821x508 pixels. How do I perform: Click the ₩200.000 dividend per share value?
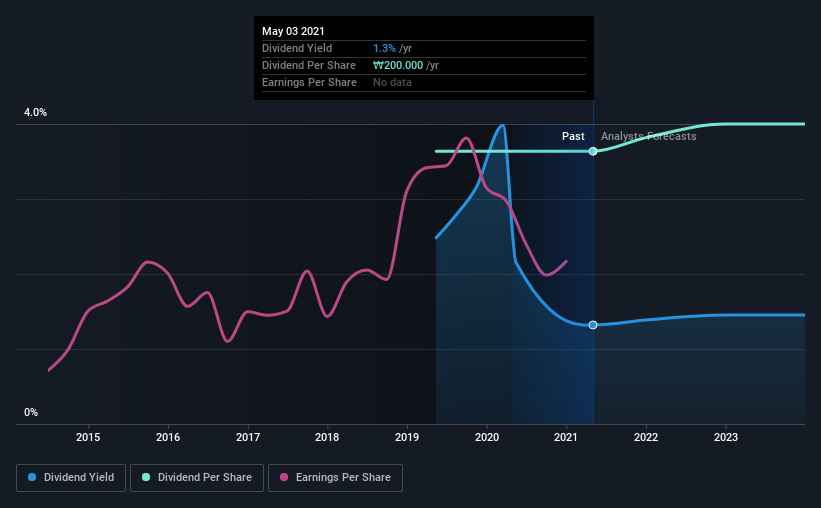point(398,65)
